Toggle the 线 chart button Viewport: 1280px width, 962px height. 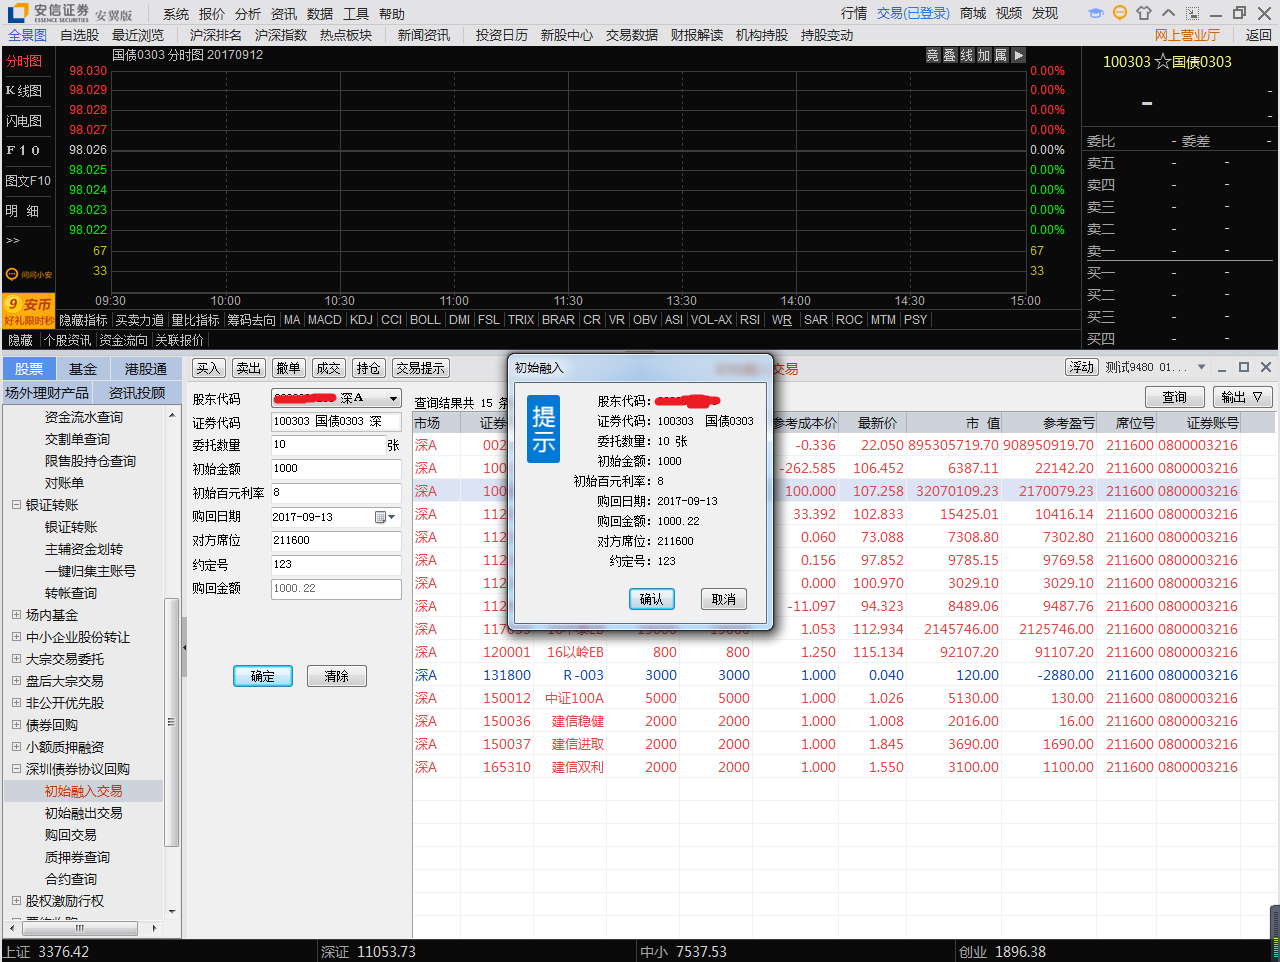(967, 56)
